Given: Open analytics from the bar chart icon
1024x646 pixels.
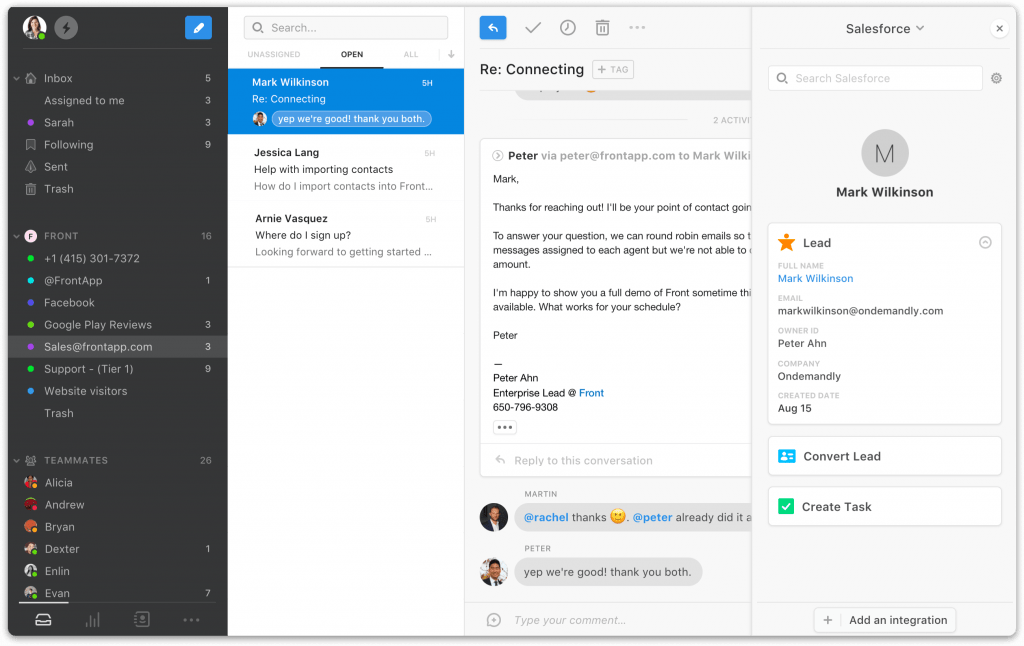Looking at the screenshot, I should point(92,619).
